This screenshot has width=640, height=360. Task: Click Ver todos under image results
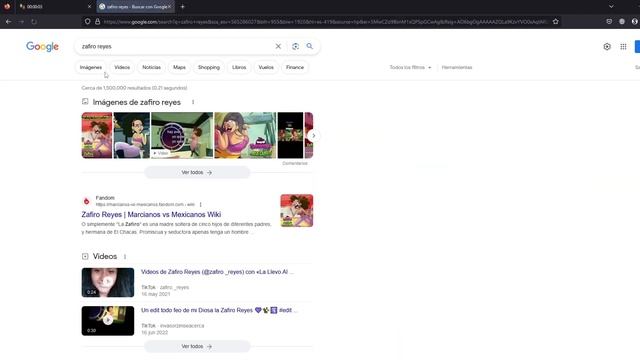tap(197, 173)
